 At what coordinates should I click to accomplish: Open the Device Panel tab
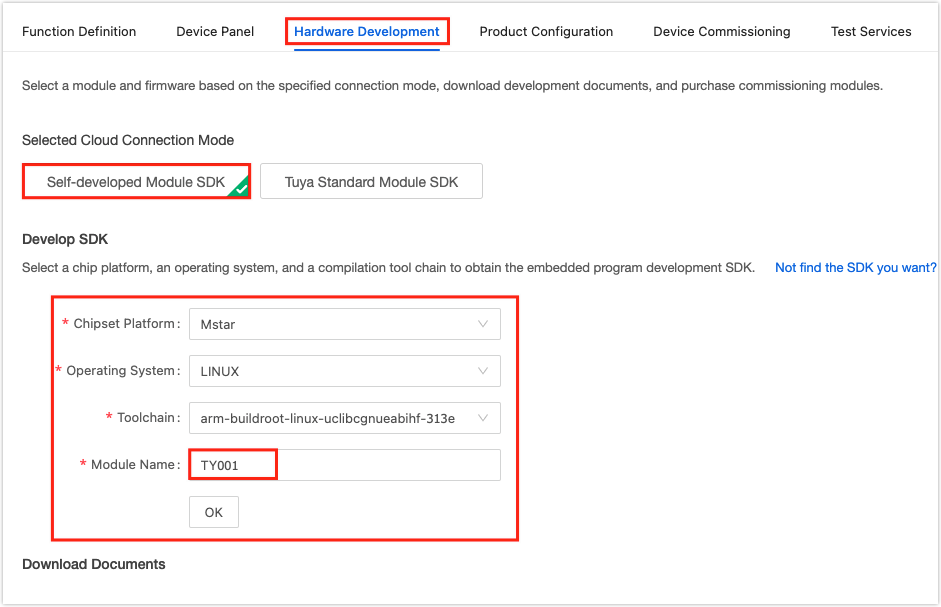click(x=214, y=31)
